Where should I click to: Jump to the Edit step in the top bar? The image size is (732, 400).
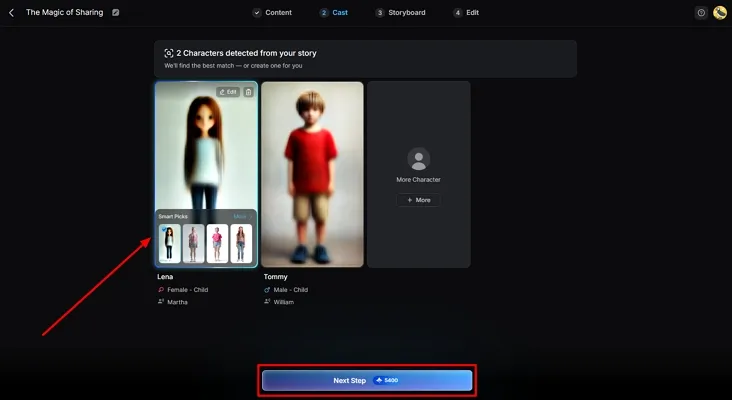click(x=466, y=13)
